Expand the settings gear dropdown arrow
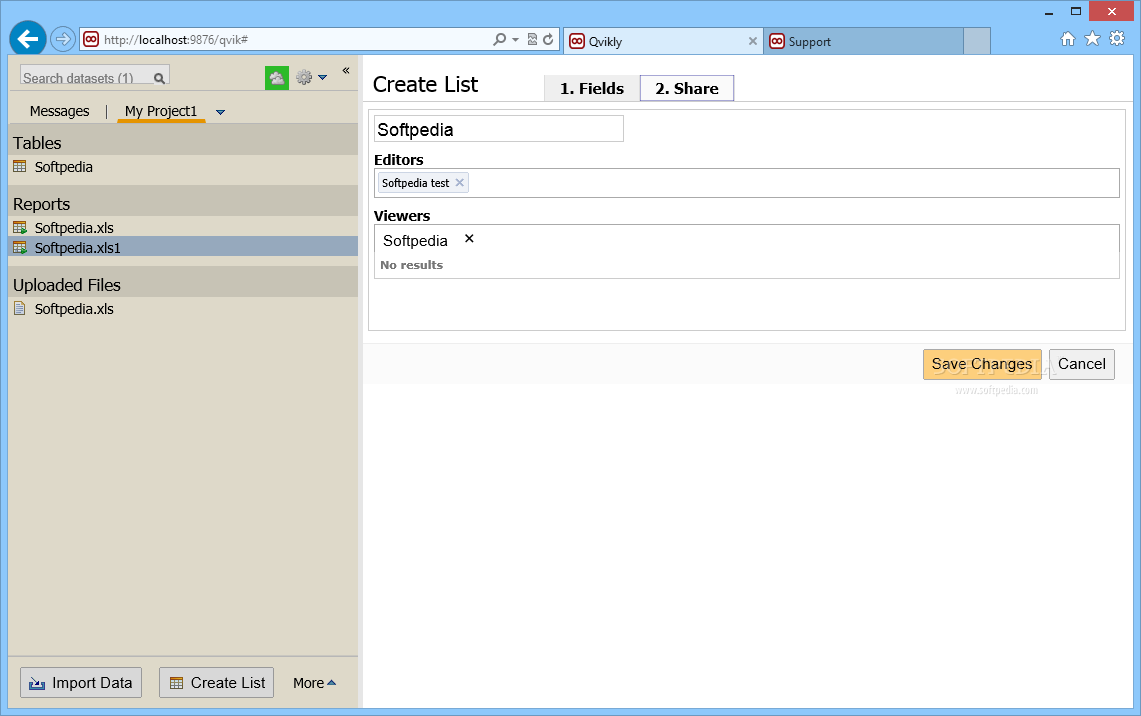This screenshot has height=716, width=1141. point(322,77)
